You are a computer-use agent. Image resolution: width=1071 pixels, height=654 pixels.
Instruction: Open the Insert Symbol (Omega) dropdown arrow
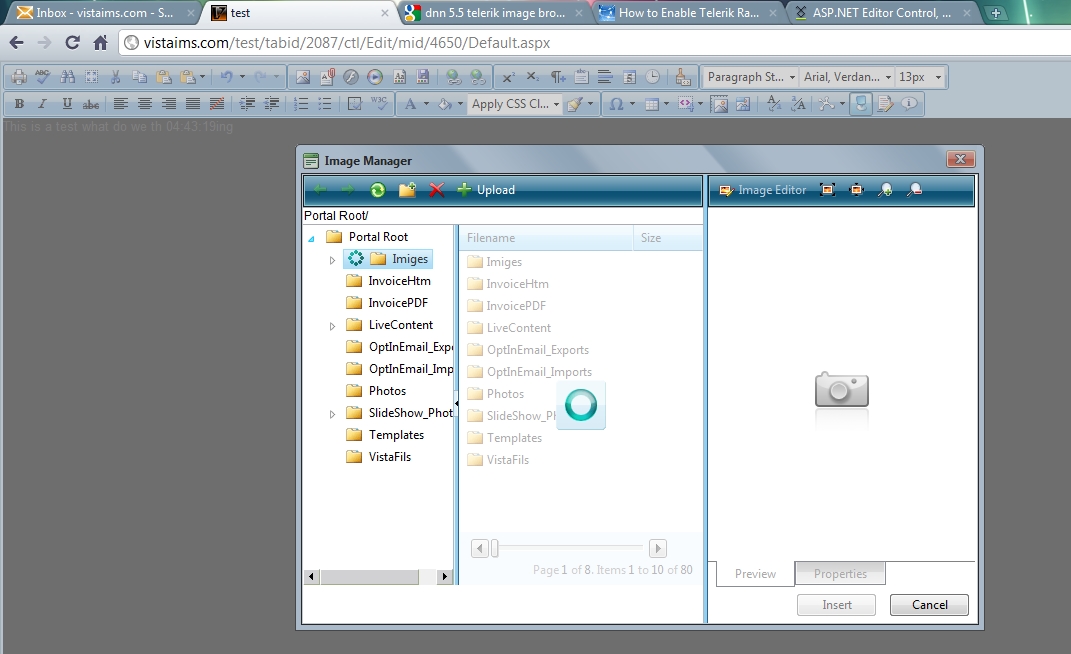(632, 104)
